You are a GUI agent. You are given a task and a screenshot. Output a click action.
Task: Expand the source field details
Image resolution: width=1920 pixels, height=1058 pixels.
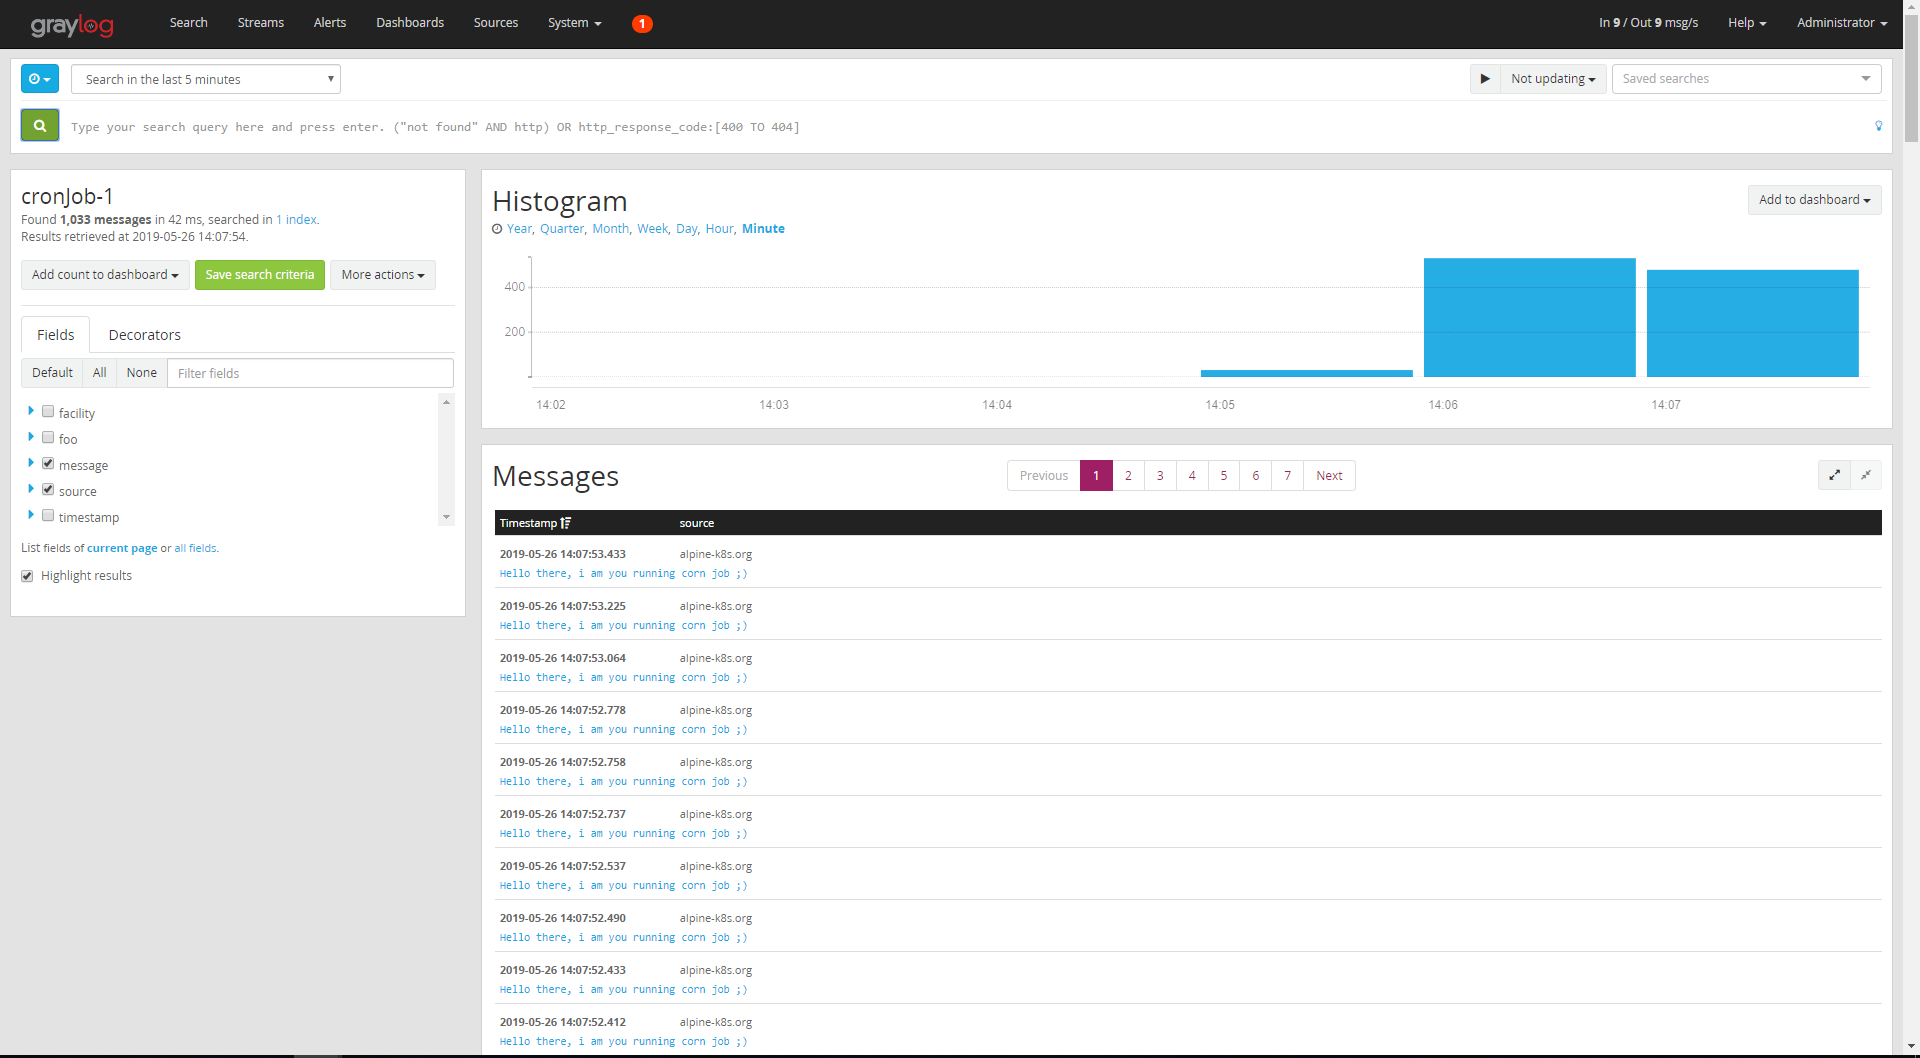31,488
